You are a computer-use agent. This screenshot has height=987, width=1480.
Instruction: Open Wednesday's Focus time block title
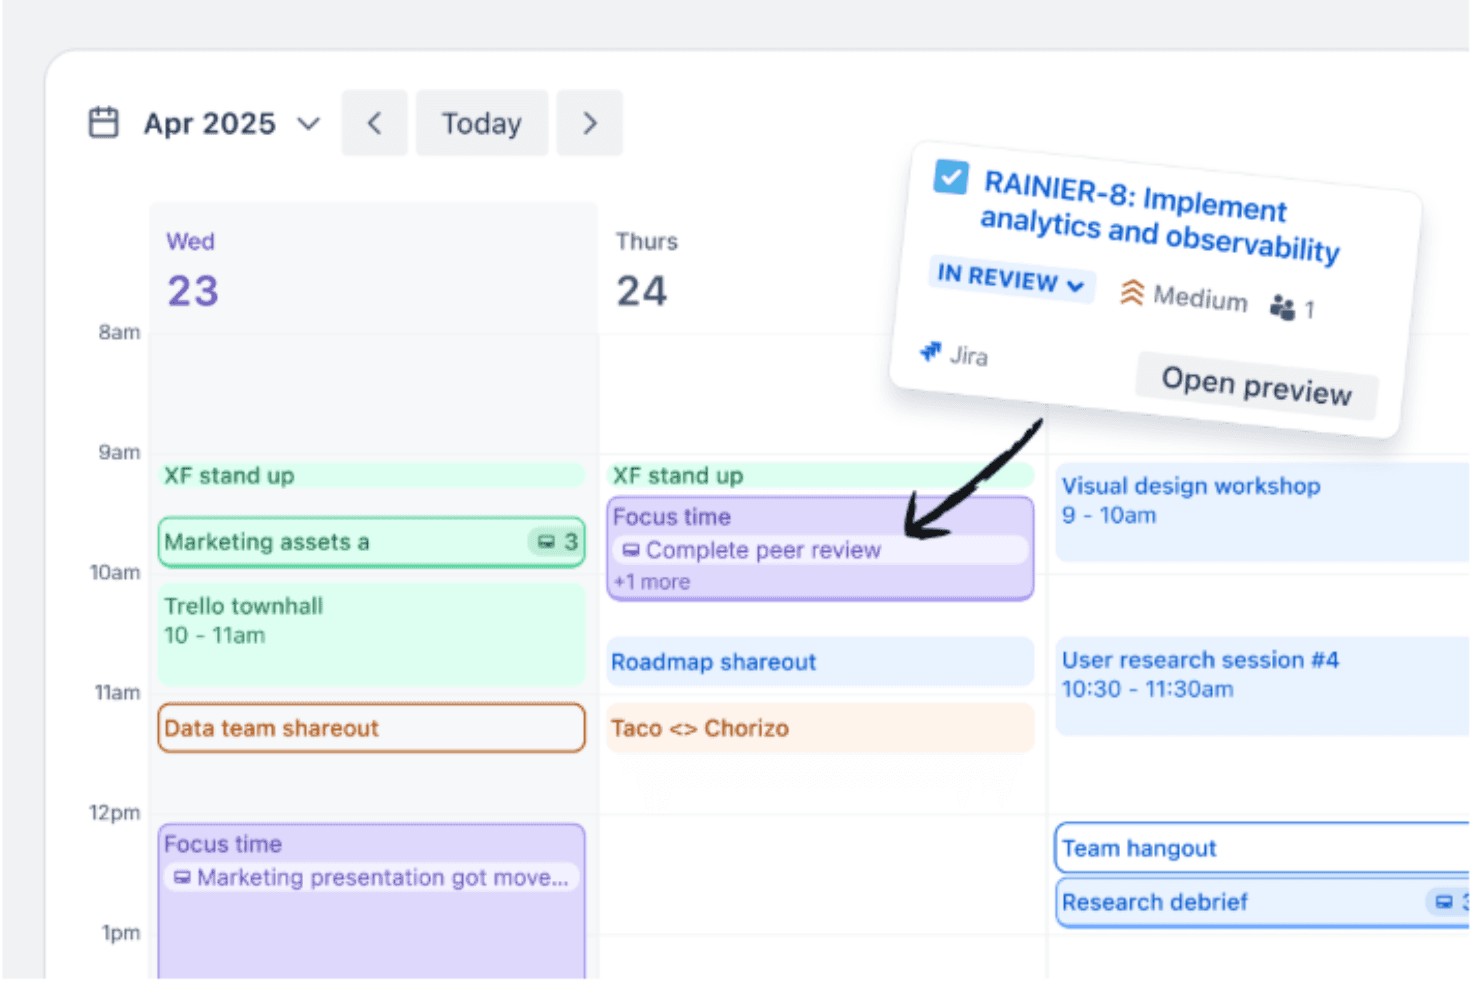point(223,845)
